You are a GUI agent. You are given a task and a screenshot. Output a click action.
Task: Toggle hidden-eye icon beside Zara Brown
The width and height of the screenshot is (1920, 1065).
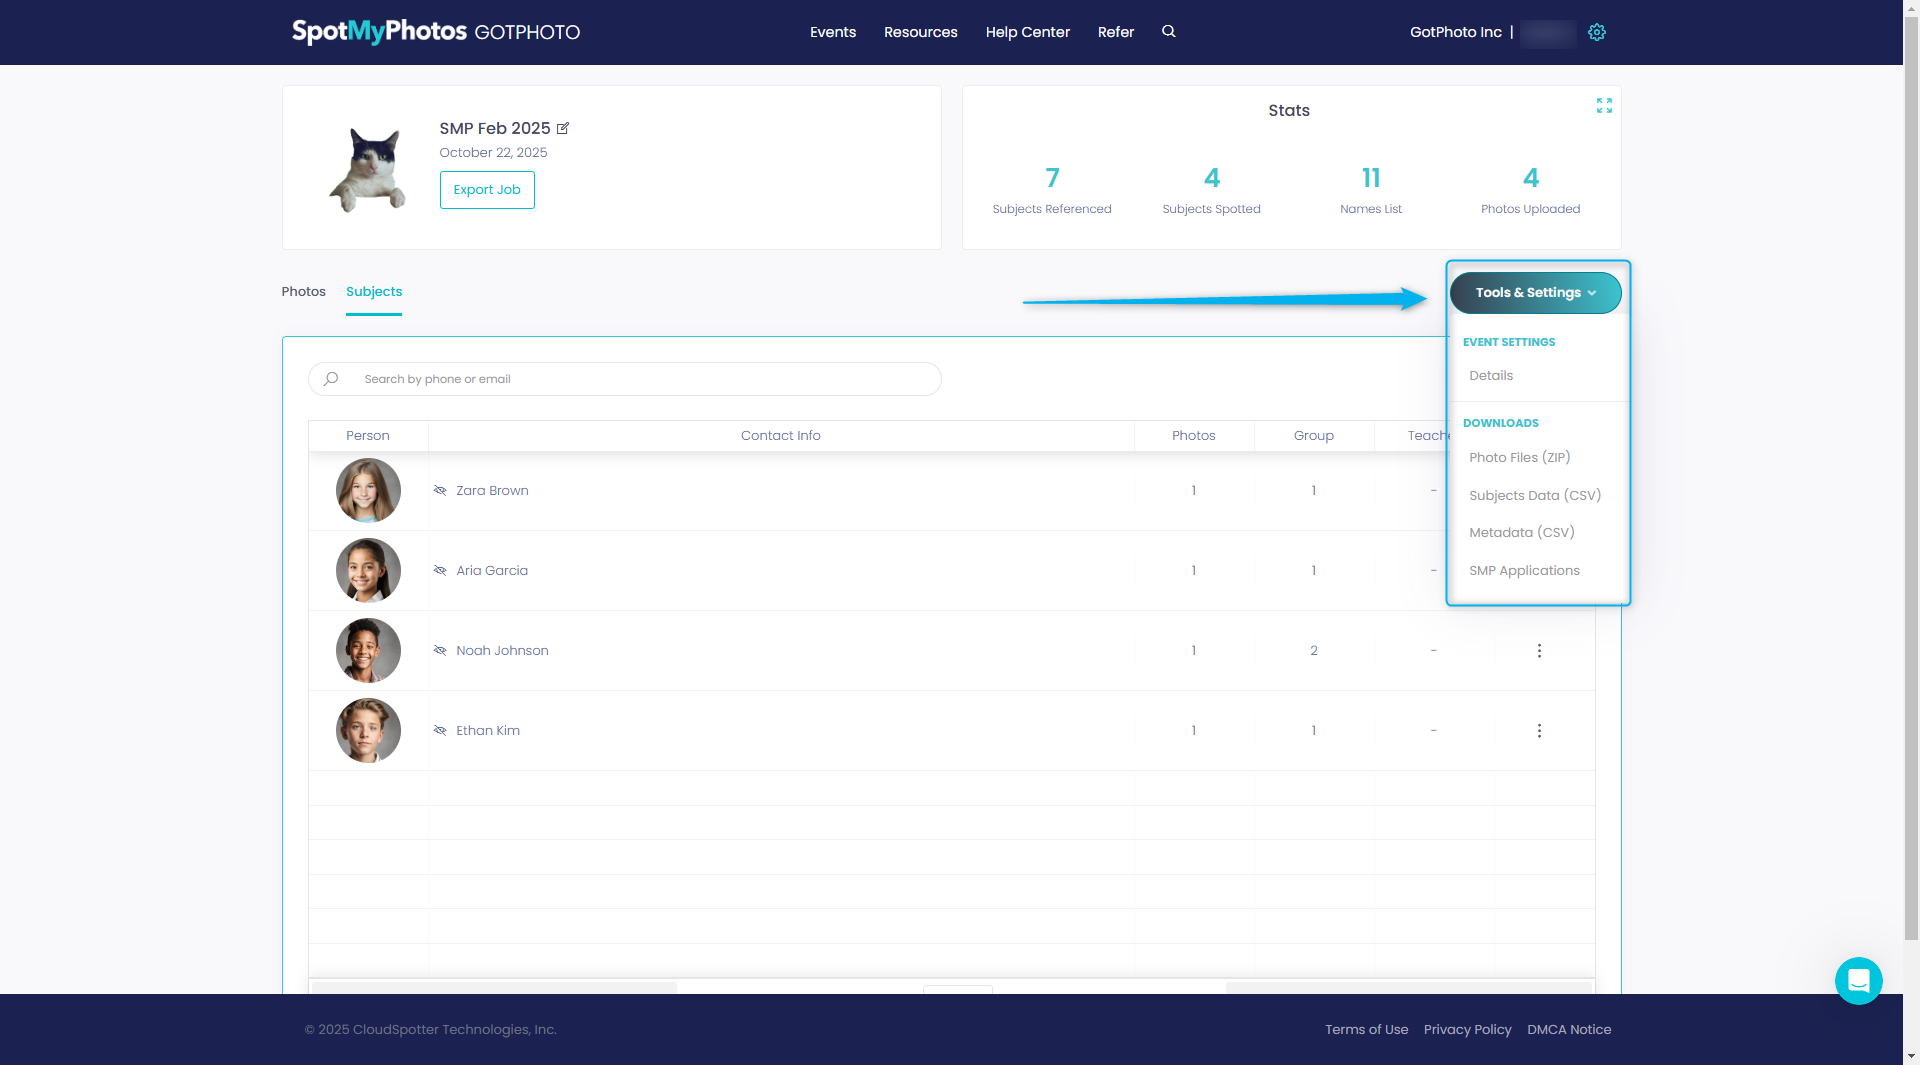point(440,491)
